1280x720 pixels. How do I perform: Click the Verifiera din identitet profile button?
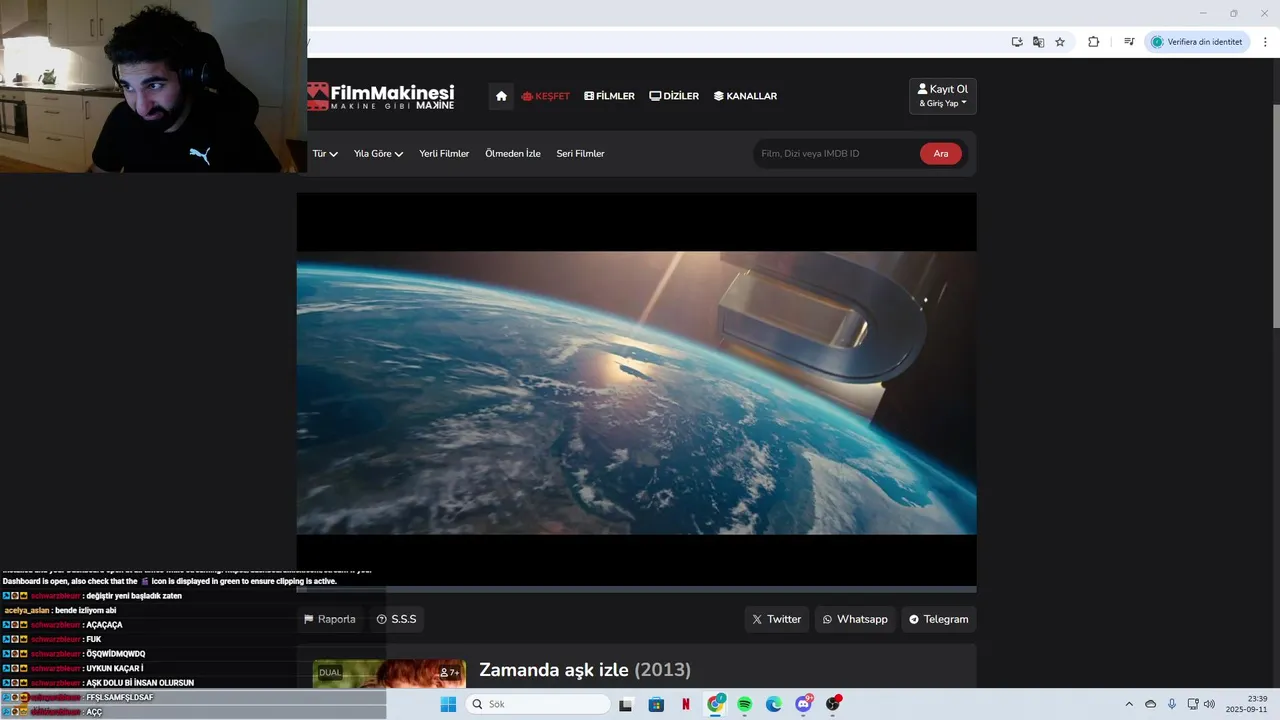pyautogui.click(x=1197, y=42)
